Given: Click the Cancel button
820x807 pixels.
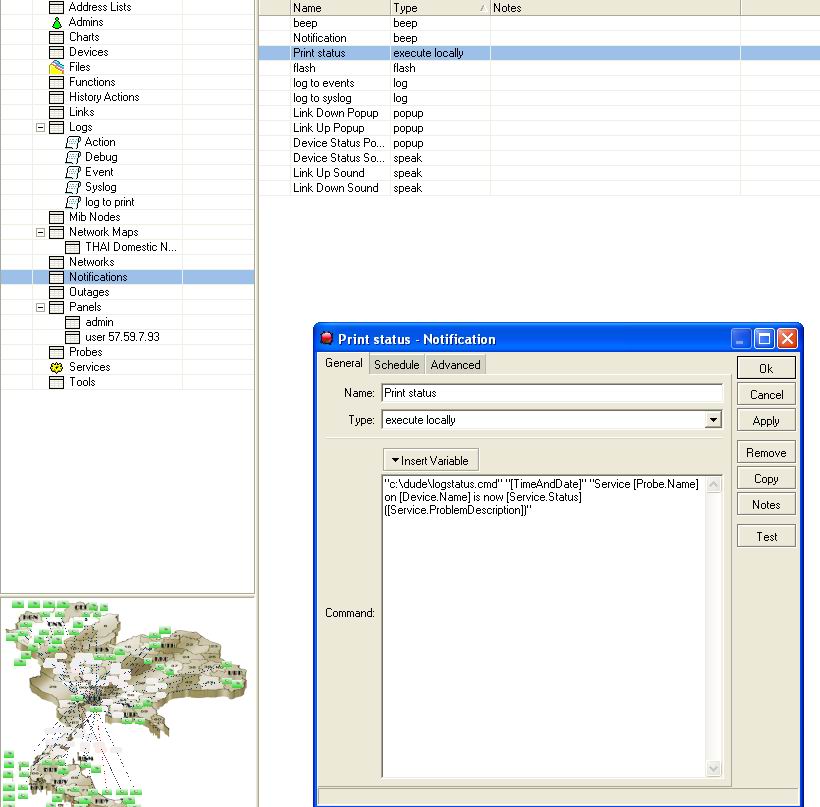Looking at the screenshot, I should click(x=766, y=394).
